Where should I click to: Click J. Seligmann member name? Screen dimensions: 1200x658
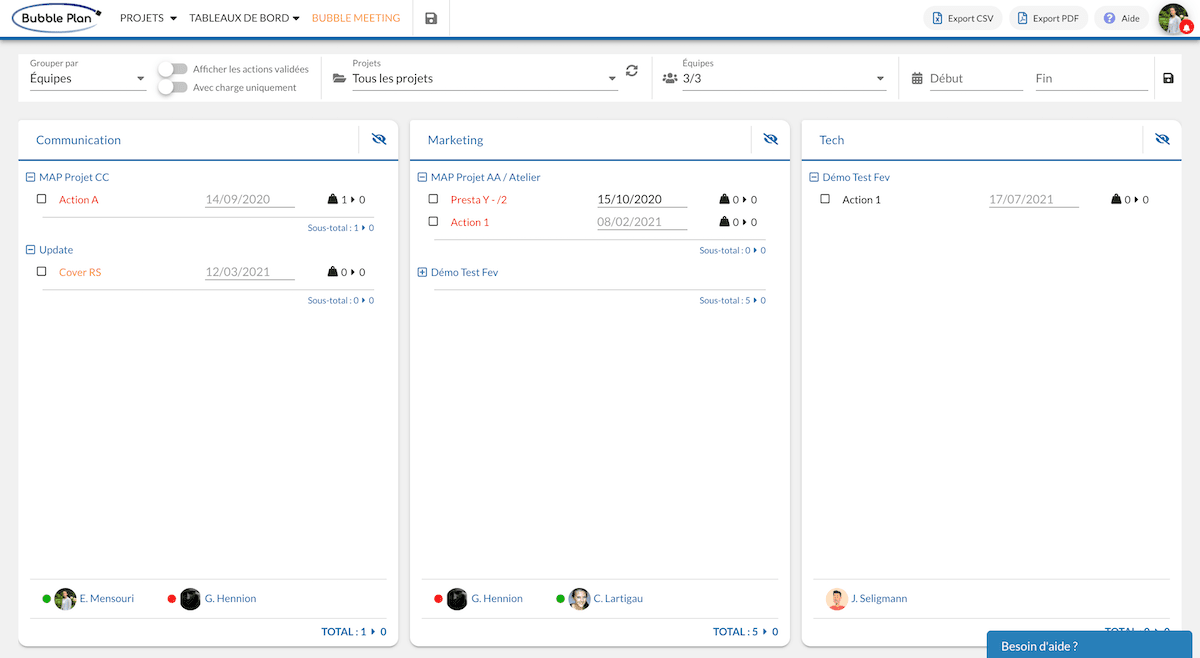click(879, 599)
